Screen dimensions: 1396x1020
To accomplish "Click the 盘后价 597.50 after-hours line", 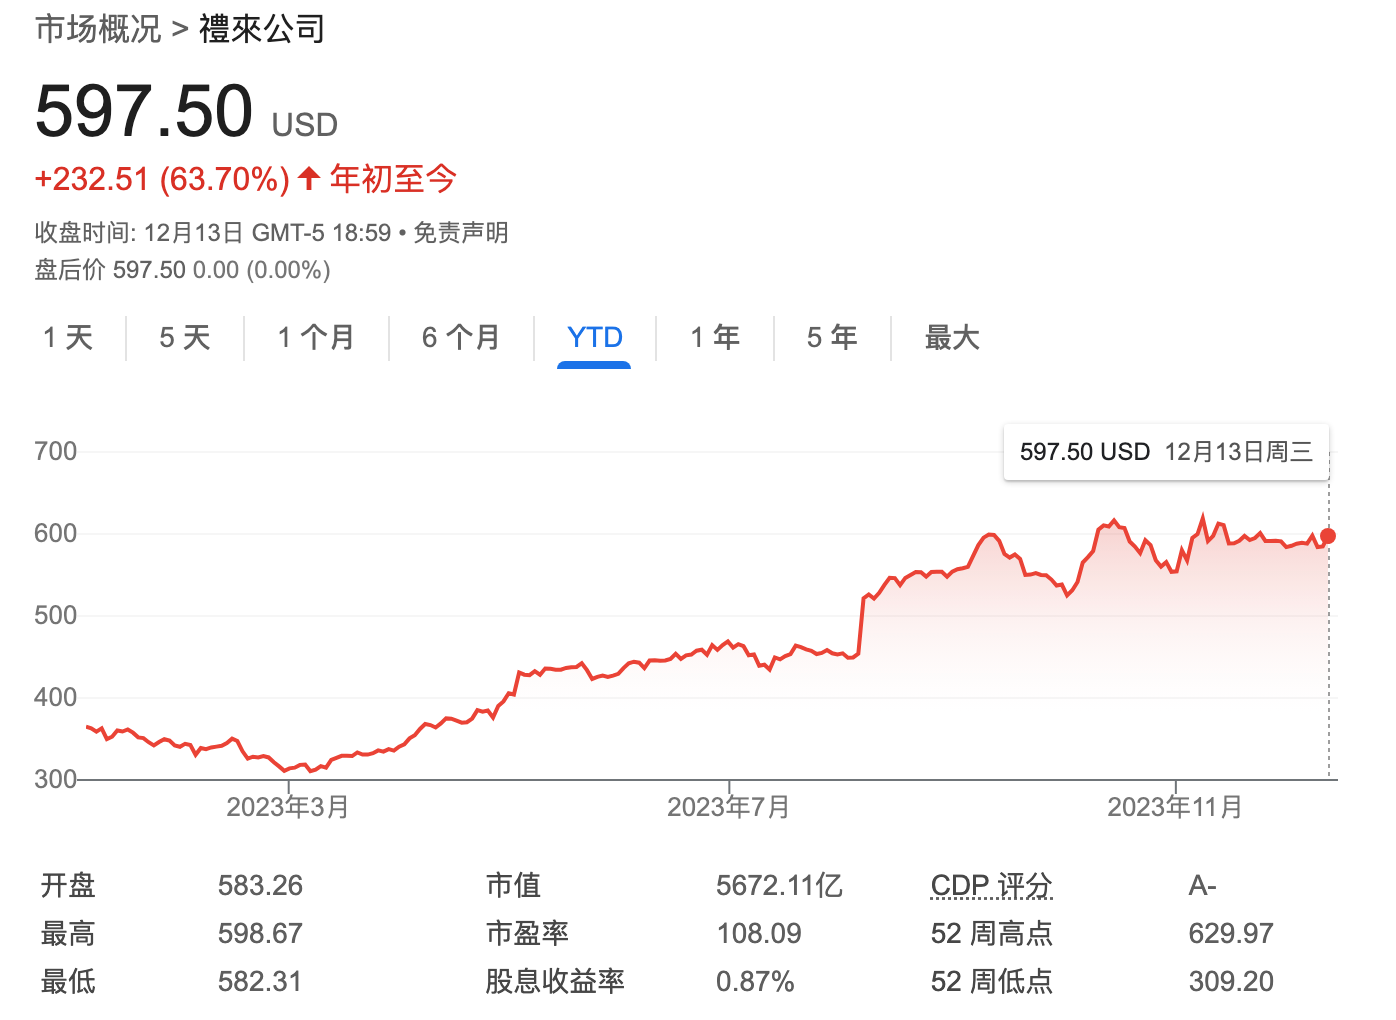I will pyautogui.click(x=183, y=270).
